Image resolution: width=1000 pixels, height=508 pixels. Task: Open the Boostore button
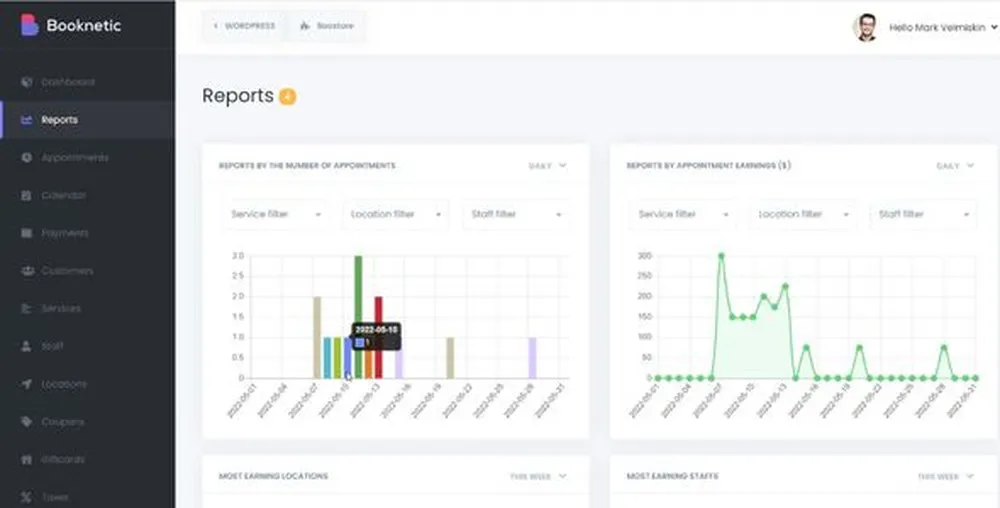(x=326, y=26)
